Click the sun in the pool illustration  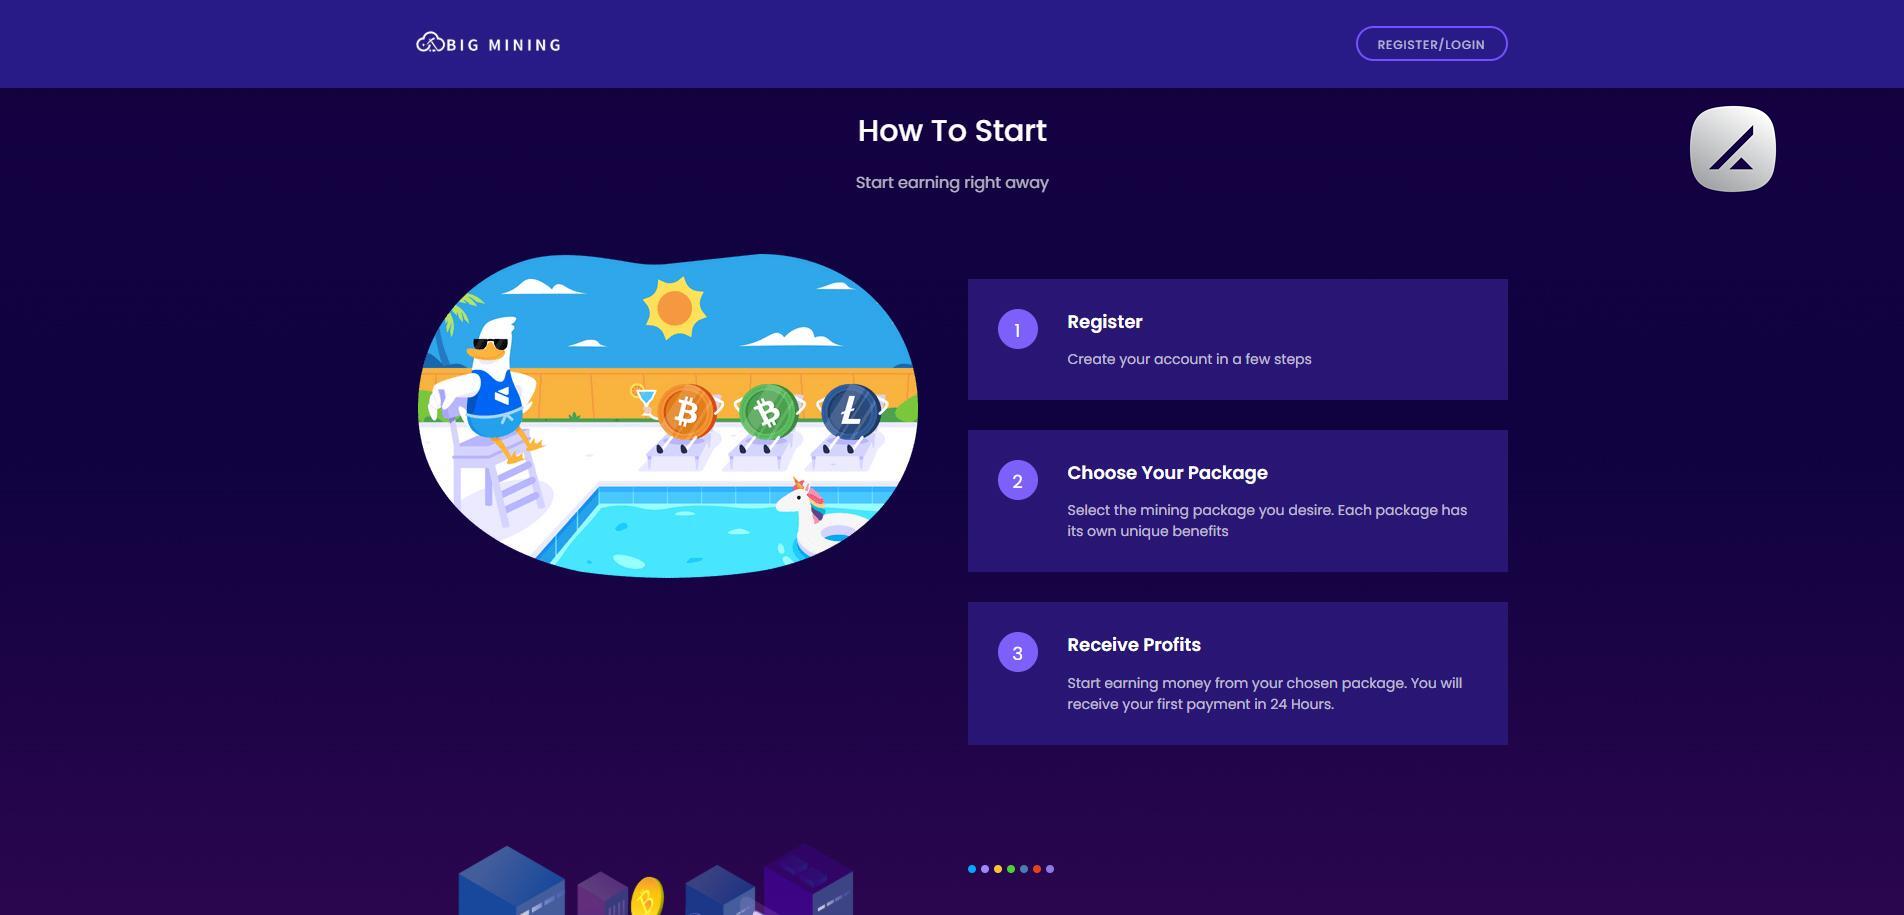(675, 308)
